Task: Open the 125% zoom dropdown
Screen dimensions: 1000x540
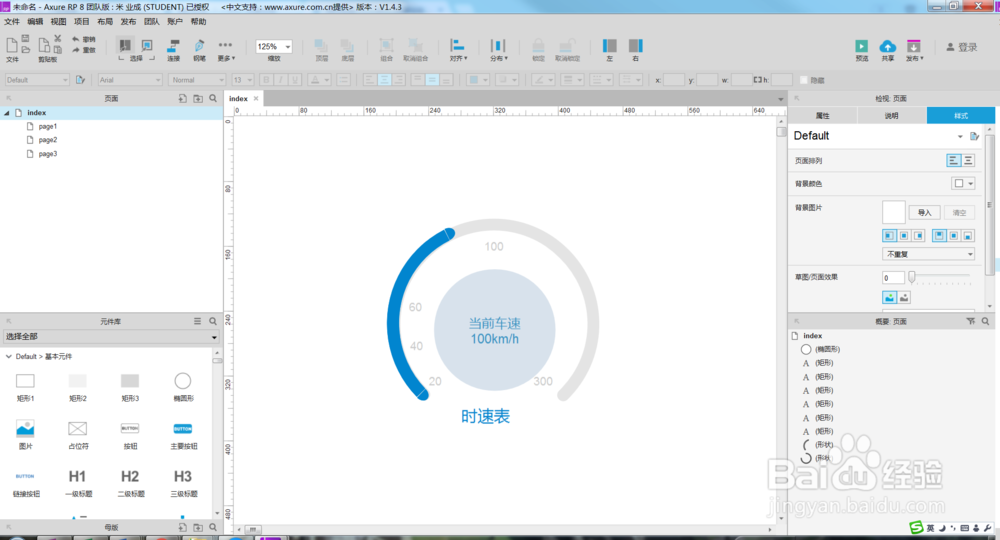Action: (x=288, y=47)
